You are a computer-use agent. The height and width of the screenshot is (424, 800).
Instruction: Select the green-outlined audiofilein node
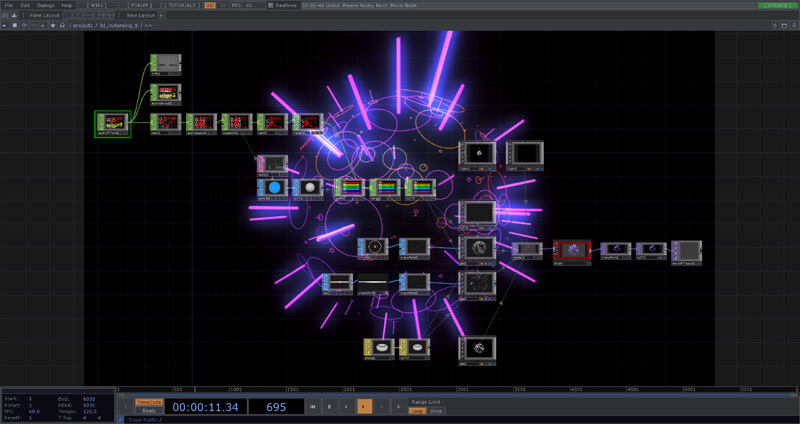point(113,124)
